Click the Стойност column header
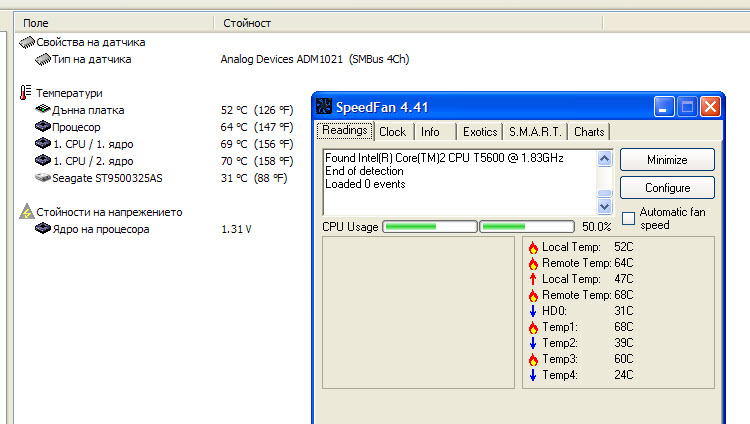This screenshot has height=424, width=750. click(408, 22)
